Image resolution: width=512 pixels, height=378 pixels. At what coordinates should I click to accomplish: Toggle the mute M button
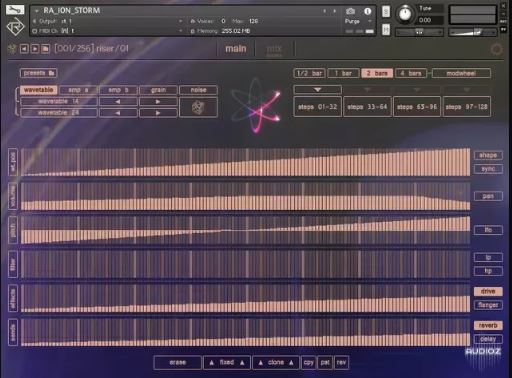coord(386,30)
